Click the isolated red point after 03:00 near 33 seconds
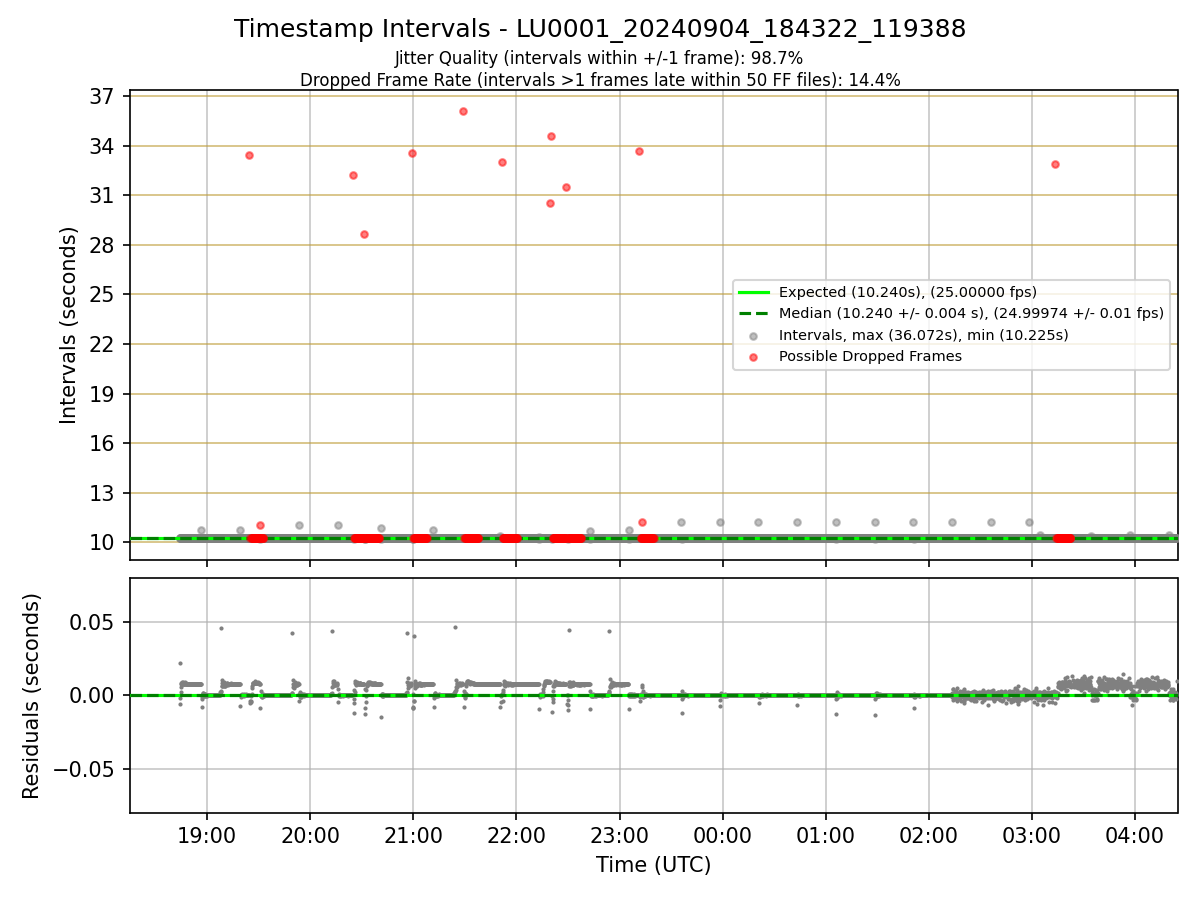 click(1055, 164)
